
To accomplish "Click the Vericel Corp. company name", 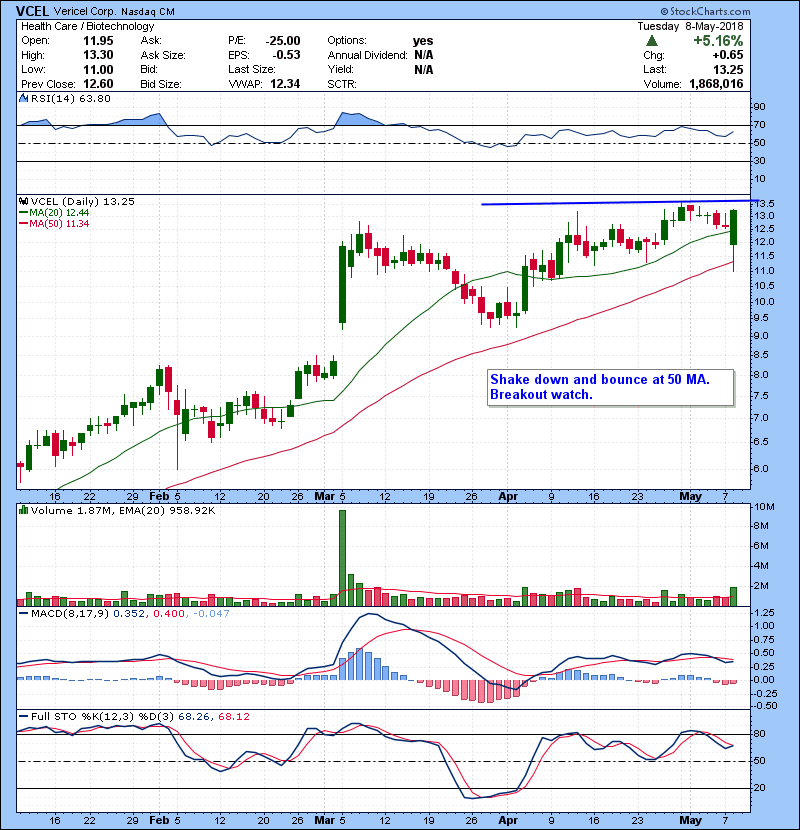I will pos(85,11).
